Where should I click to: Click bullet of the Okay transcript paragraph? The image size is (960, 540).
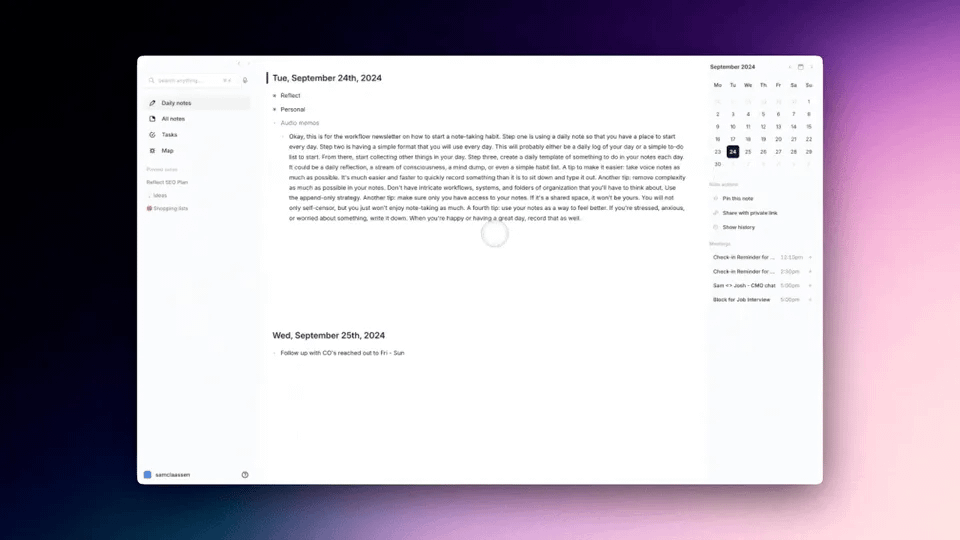tap(283, 137)
